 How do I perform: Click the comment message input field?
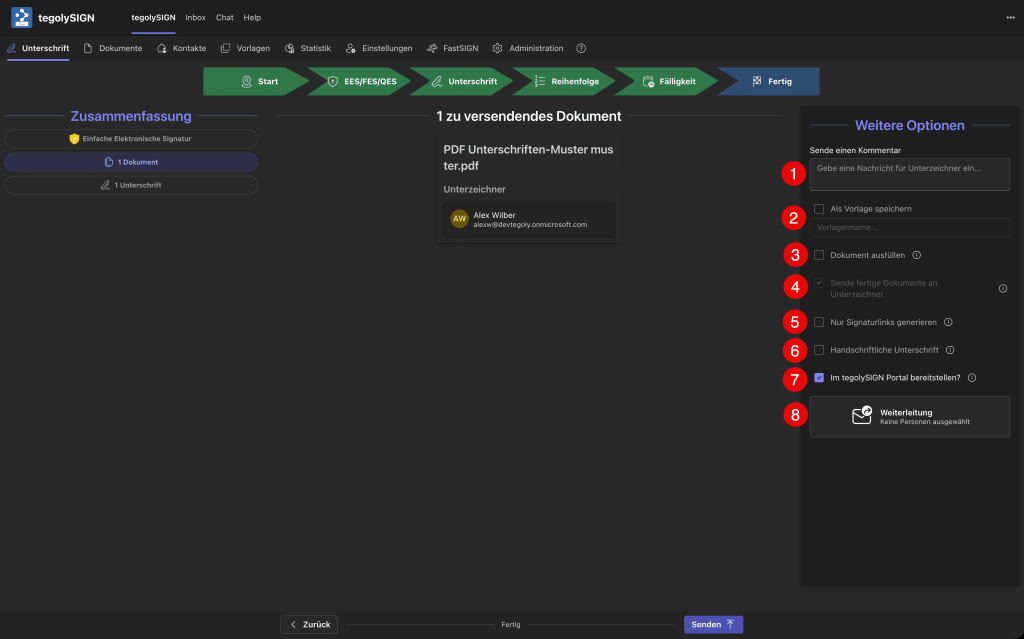click(909, 174)
